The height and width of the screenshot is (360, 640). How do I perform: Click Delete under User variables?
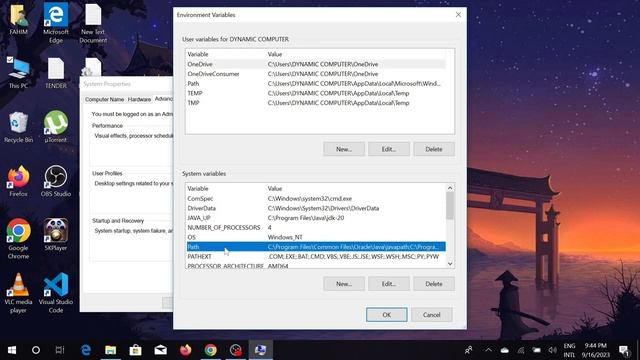(433, 149)
